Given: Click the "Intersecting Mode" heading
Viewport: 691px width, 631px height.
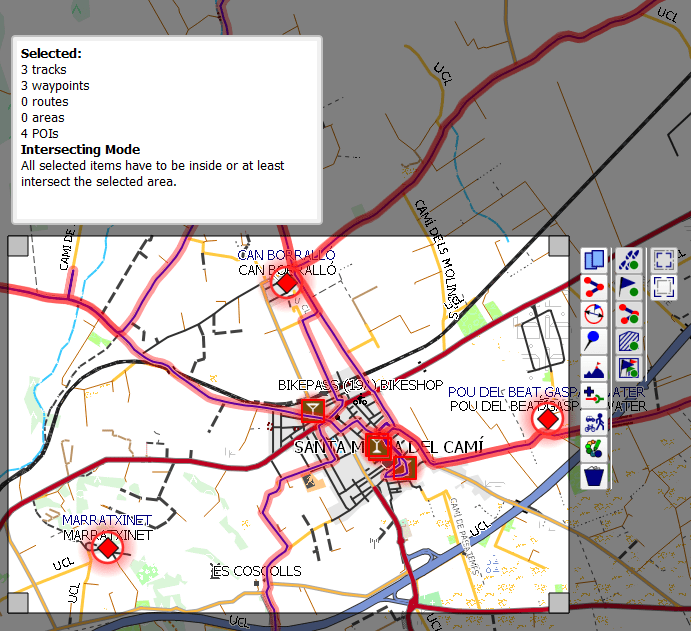Looking at the screenshot, I should (x=80, y=150).
